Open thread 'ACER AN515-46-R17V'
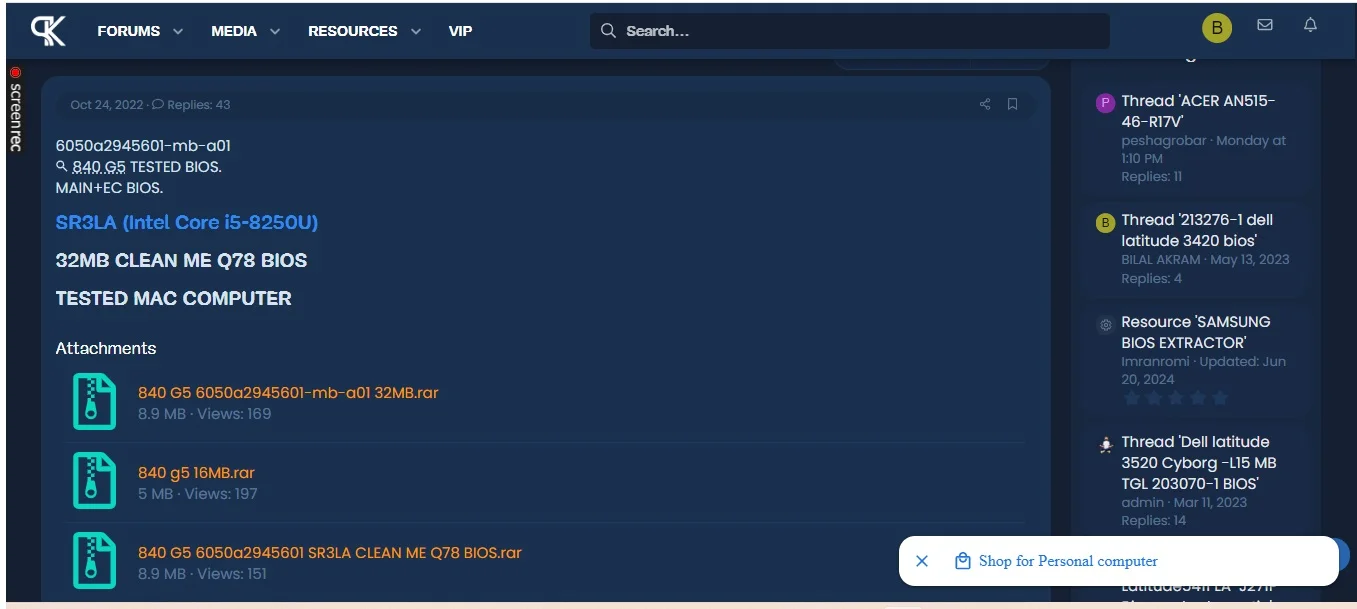 tap(1197, 111)
